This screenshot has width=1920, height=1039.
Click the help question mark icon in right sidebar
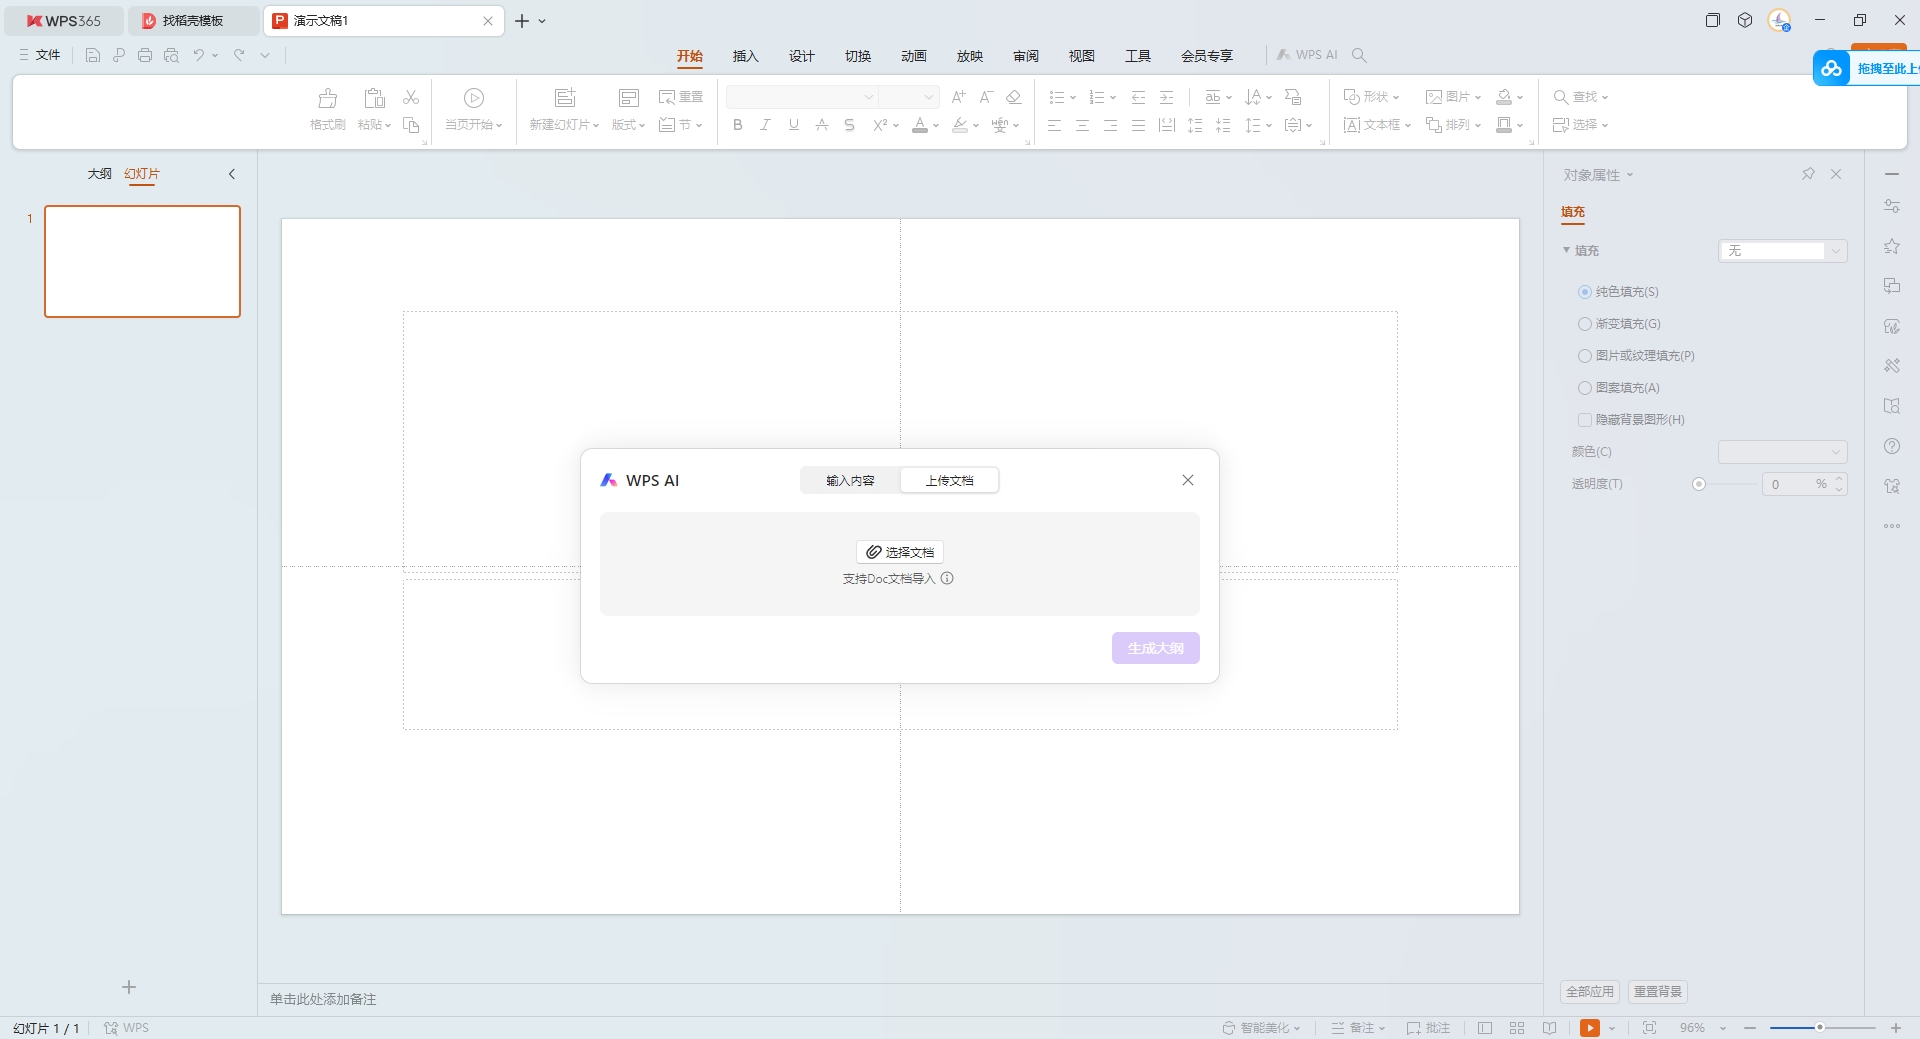coord(1892,446)
